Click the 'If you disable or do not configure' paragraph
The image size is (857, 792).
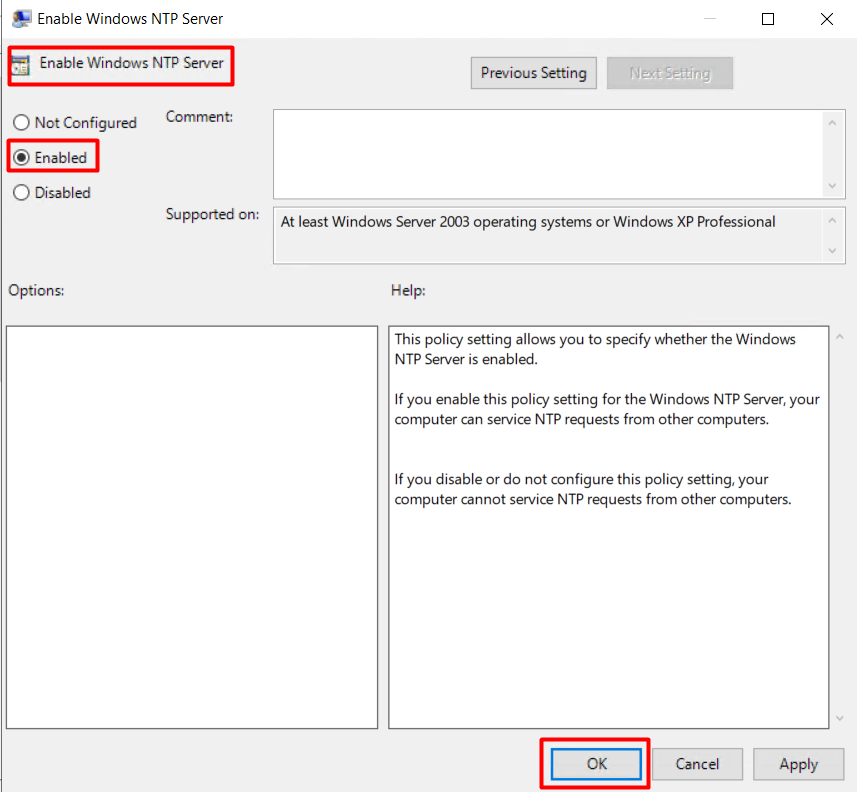(x=592, y=489)
